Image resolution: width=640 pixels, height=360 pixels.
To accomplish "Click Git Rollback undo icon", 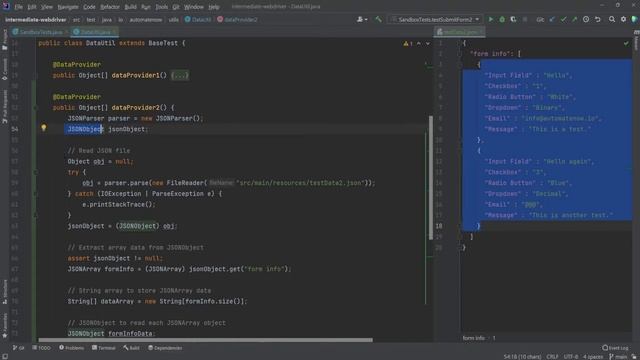I will click(598, 19).
